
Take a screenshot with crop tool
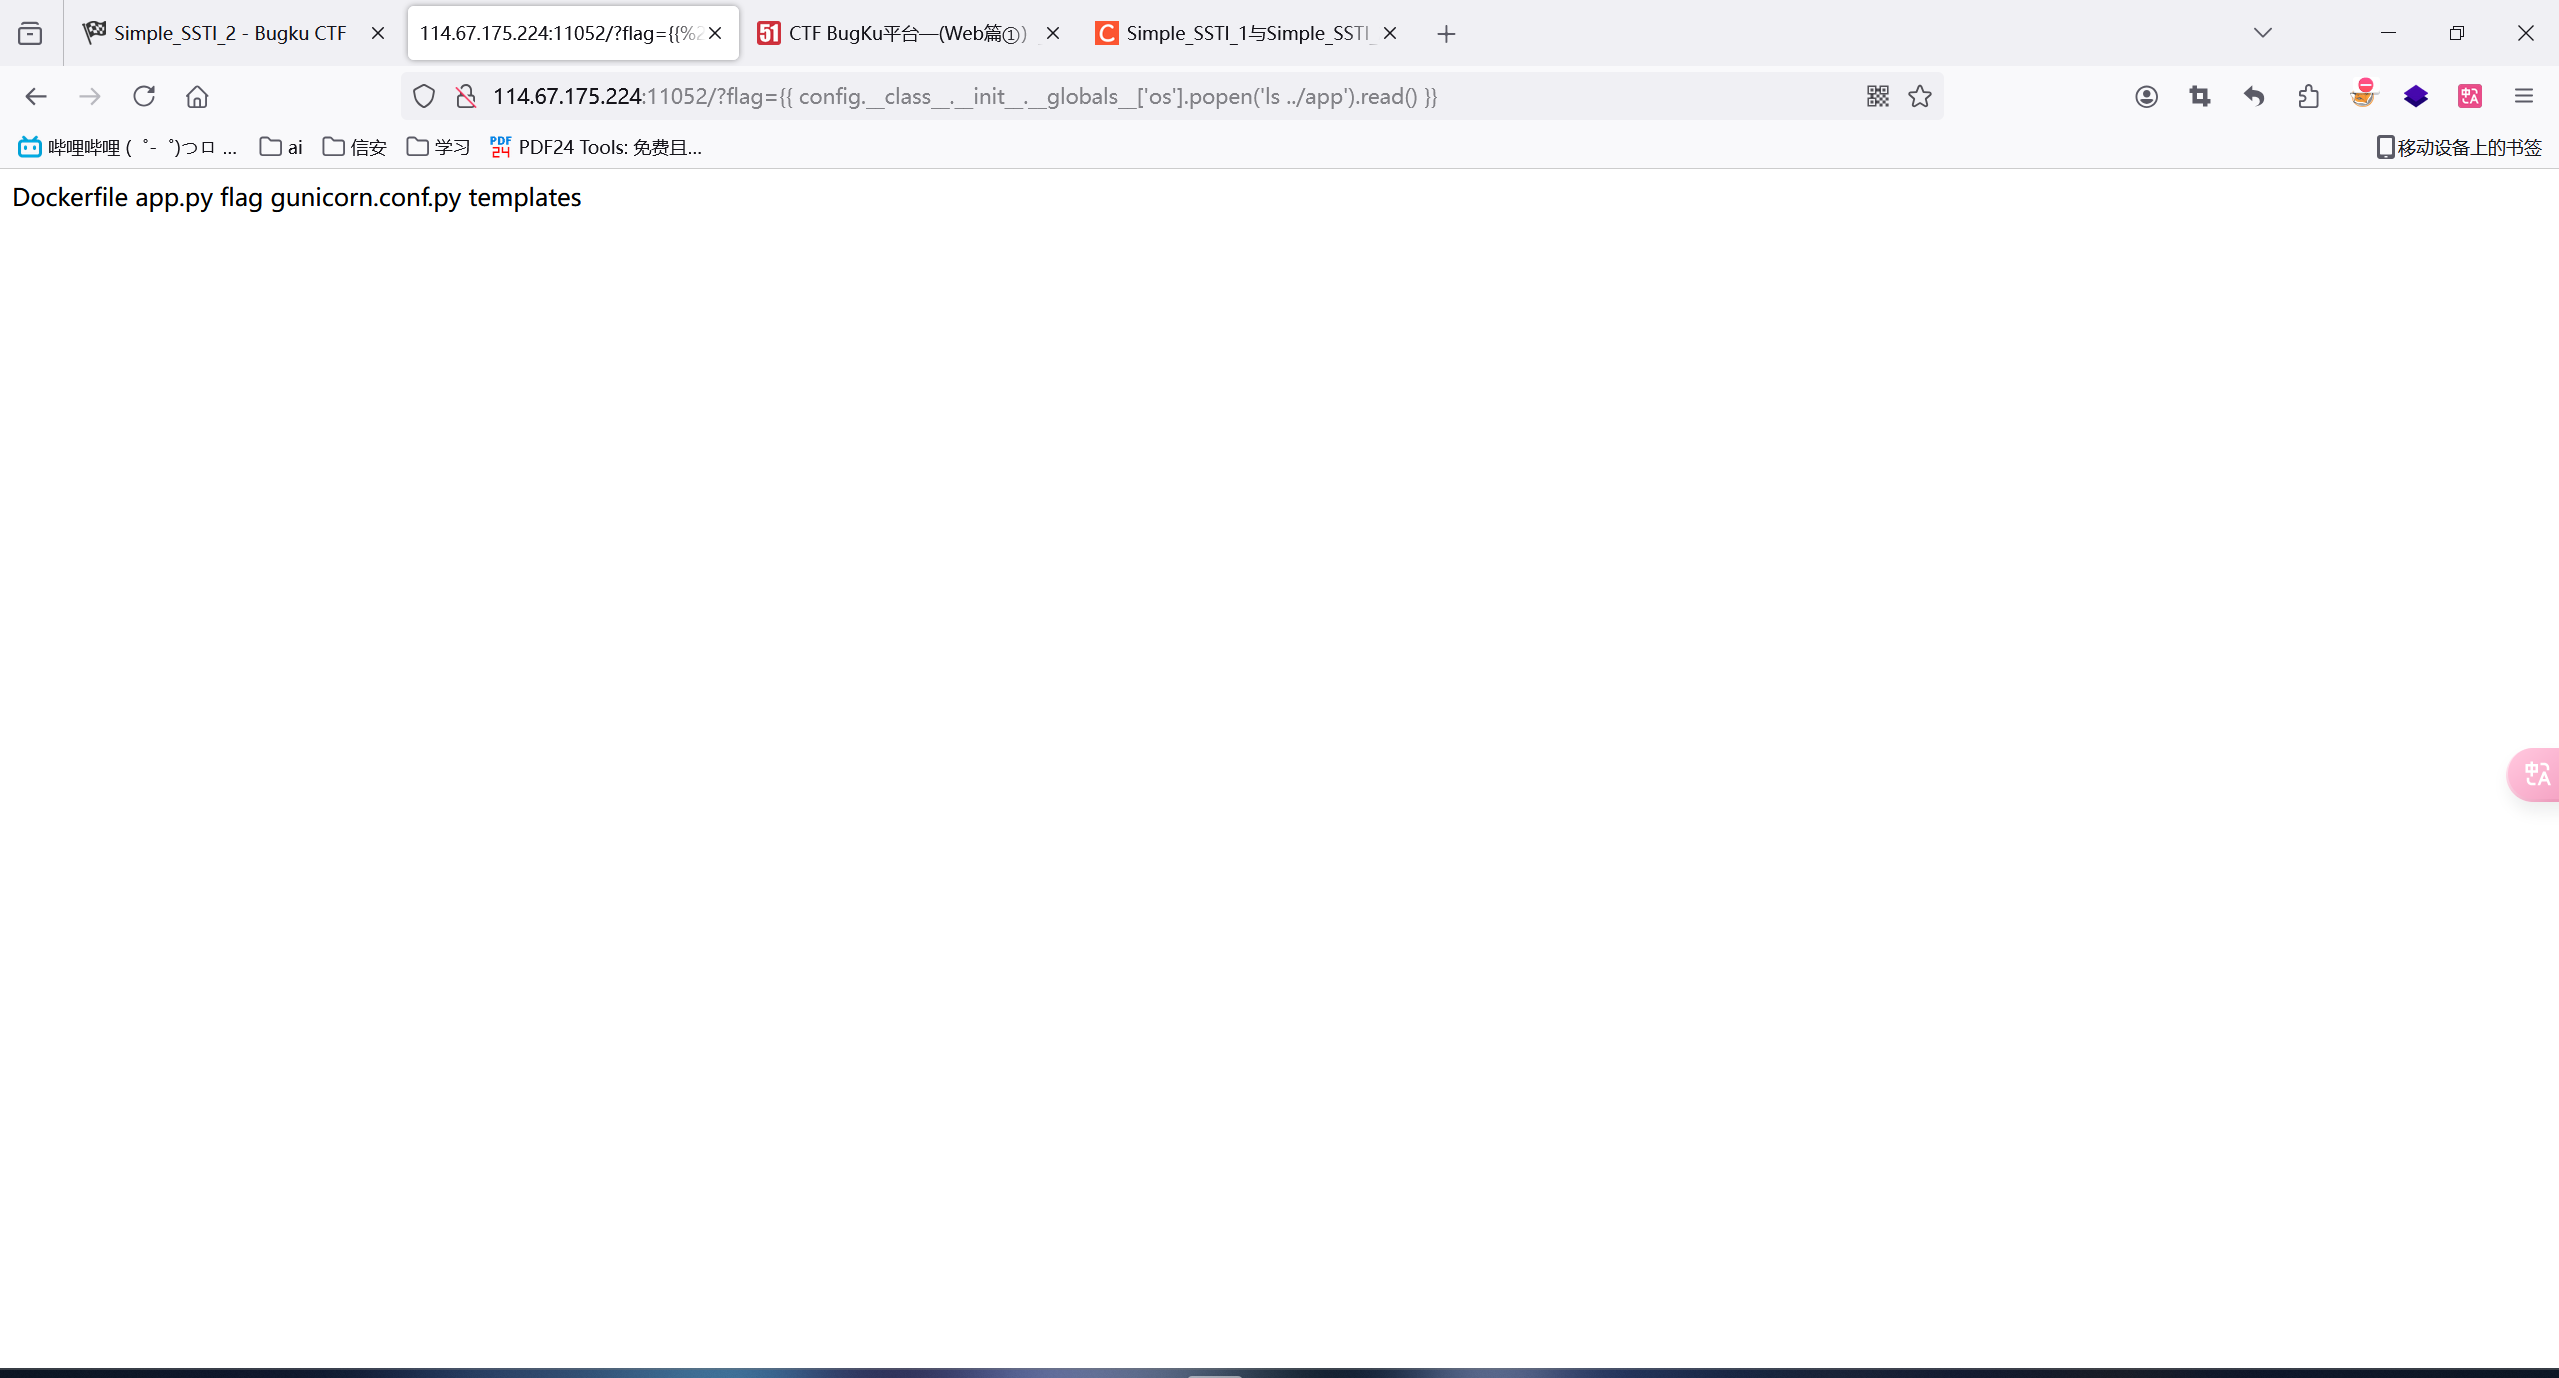pos(2200,96)
